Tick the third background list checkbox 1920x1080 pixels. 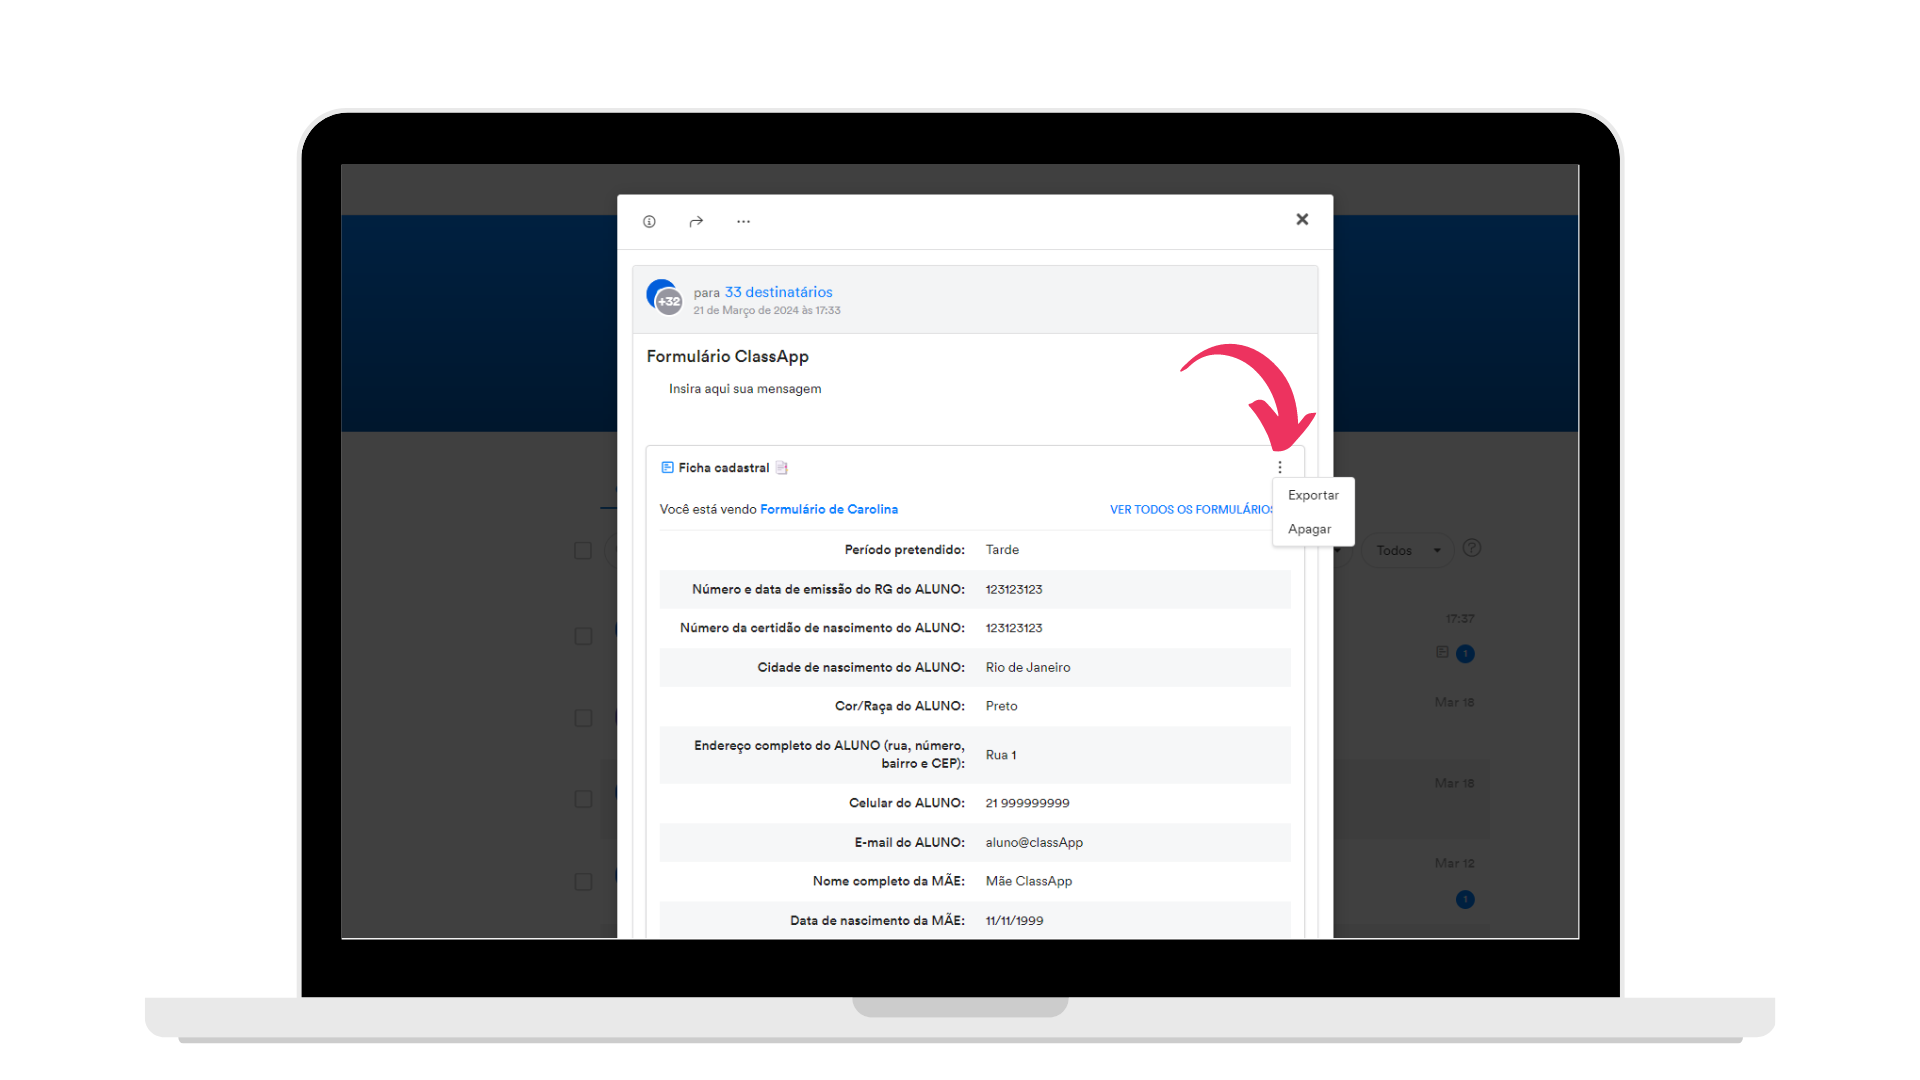point(583,718)
